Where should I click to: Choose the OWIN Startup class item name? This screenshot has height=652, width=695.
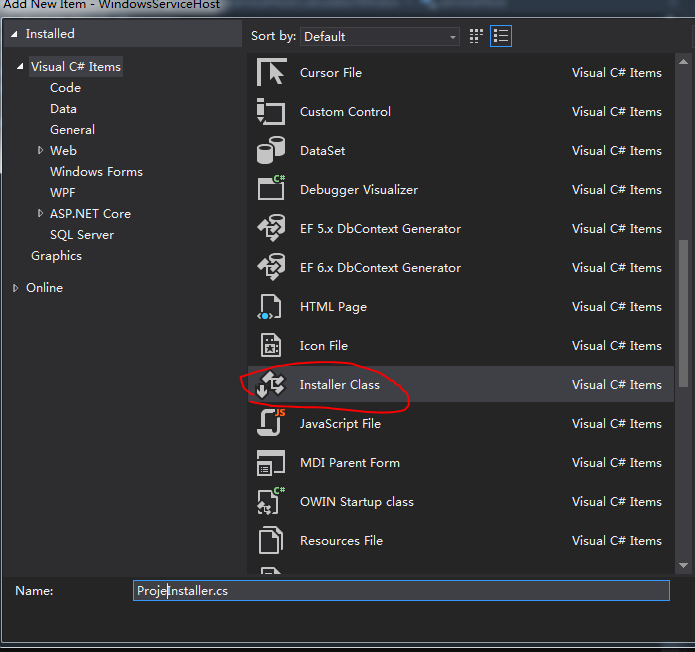tap(357, 502)
